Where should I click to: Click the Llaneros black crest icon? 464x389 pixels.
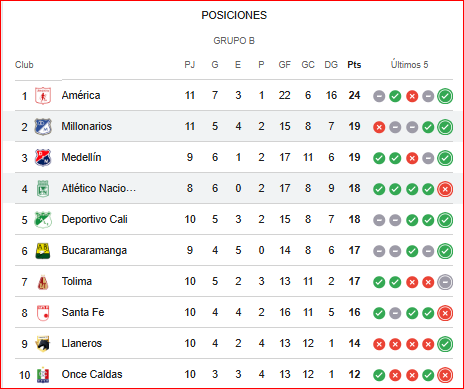(43, 344)
